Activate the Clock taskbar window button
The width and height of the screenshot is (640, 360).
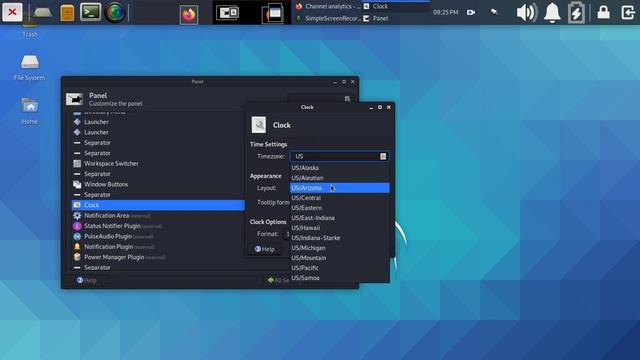pyautogui.click(x=396, y=6)
